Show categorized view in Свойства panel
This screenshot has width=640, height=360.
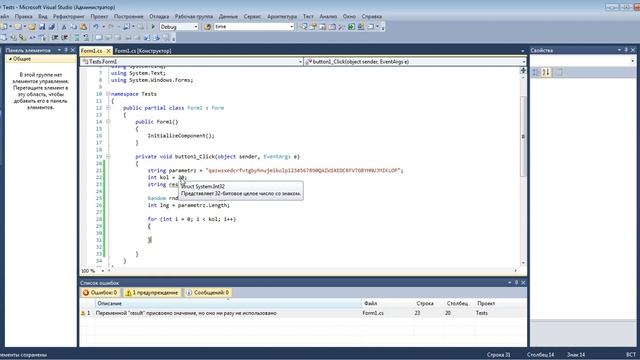(536, 73)
